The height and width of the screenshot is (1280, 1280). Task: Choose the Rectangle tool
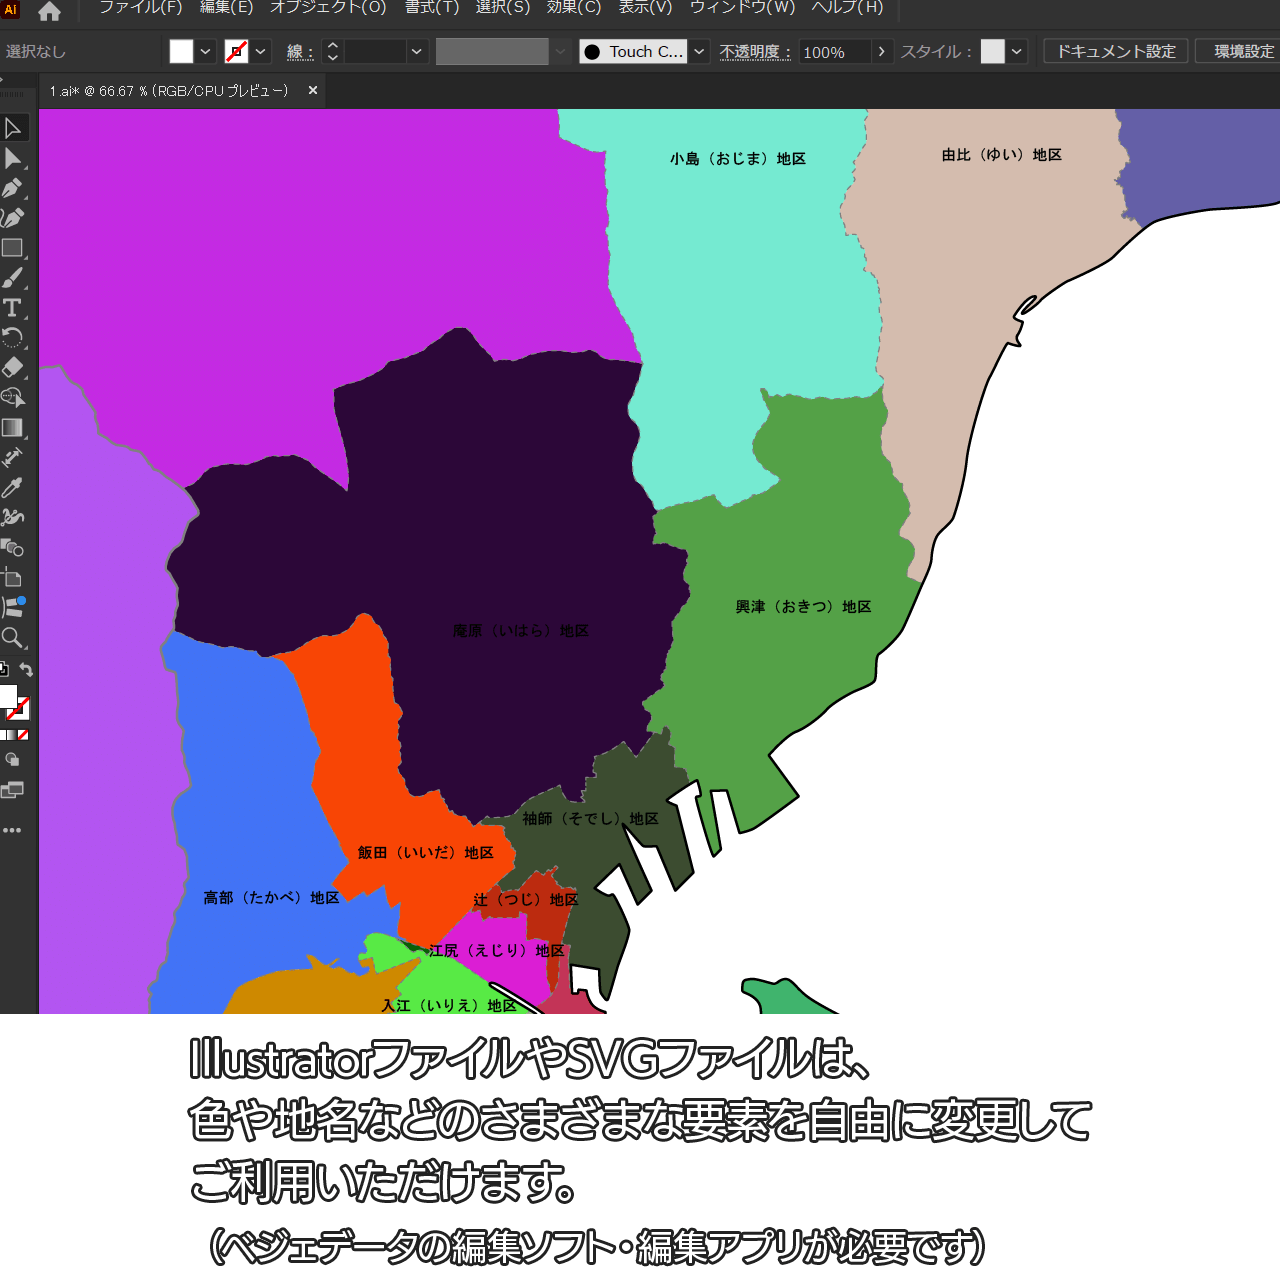click(13, 248)
